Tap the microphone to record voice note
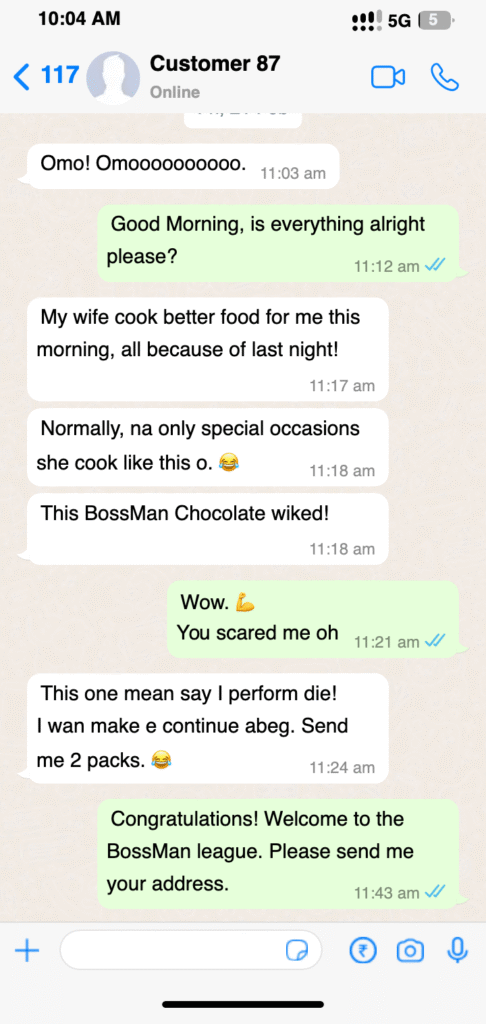 [458, 950]
